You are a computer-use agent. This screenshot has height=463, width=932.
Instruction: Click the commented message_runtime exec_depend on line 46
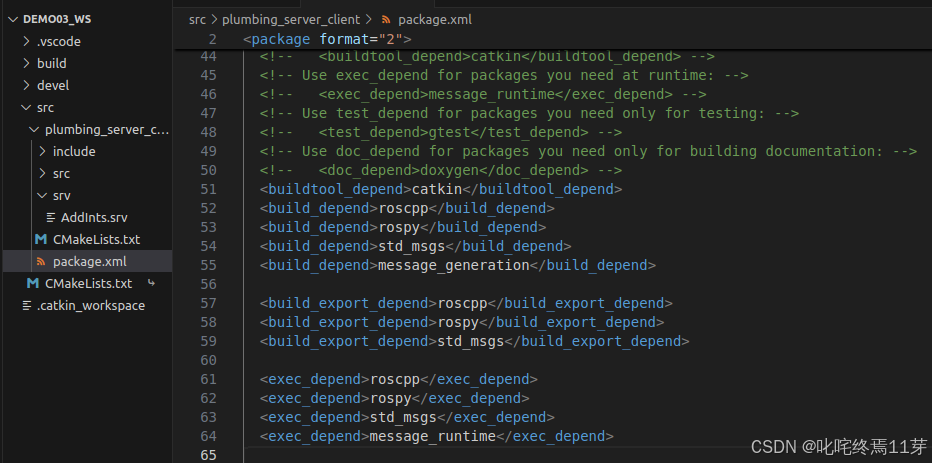click(483, 94)
